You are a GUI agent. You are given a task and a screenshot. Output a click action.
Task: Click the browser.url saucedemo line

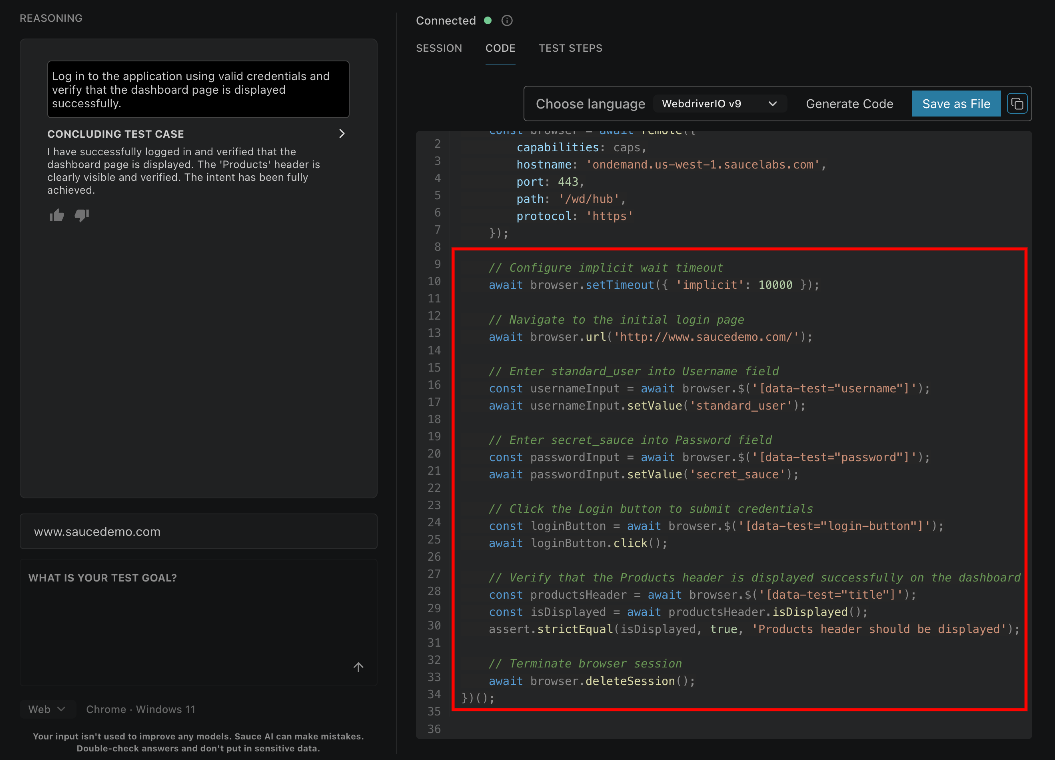(651, 337)
